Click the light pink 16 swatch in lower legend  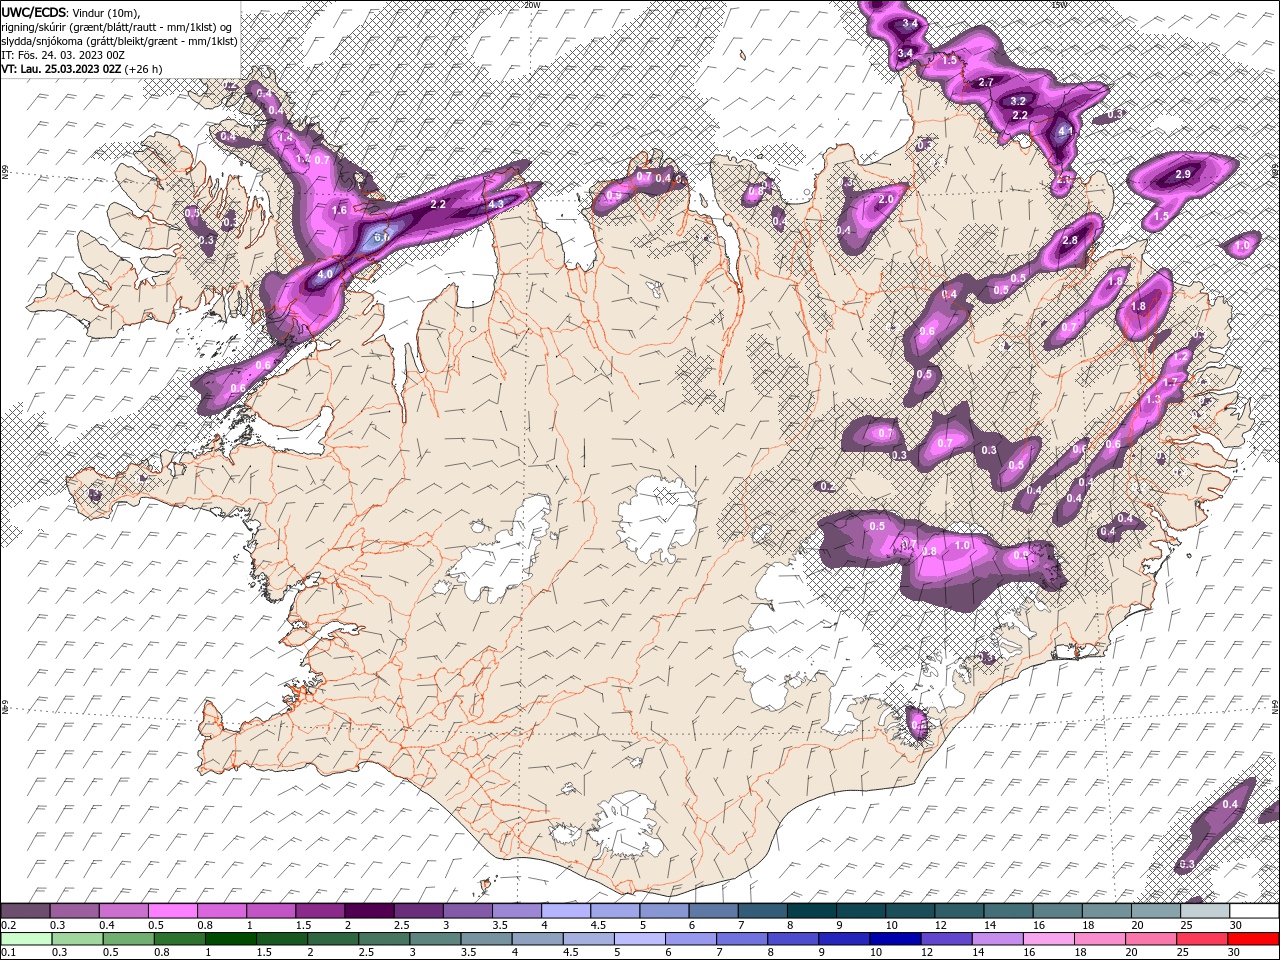pos(1048,939)
